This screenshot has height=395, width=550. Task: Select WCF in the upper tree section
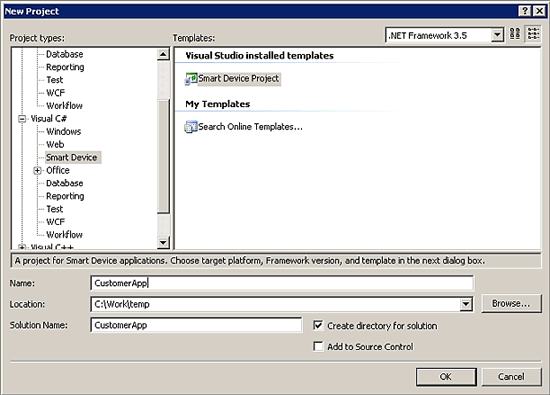pos(55,93)
